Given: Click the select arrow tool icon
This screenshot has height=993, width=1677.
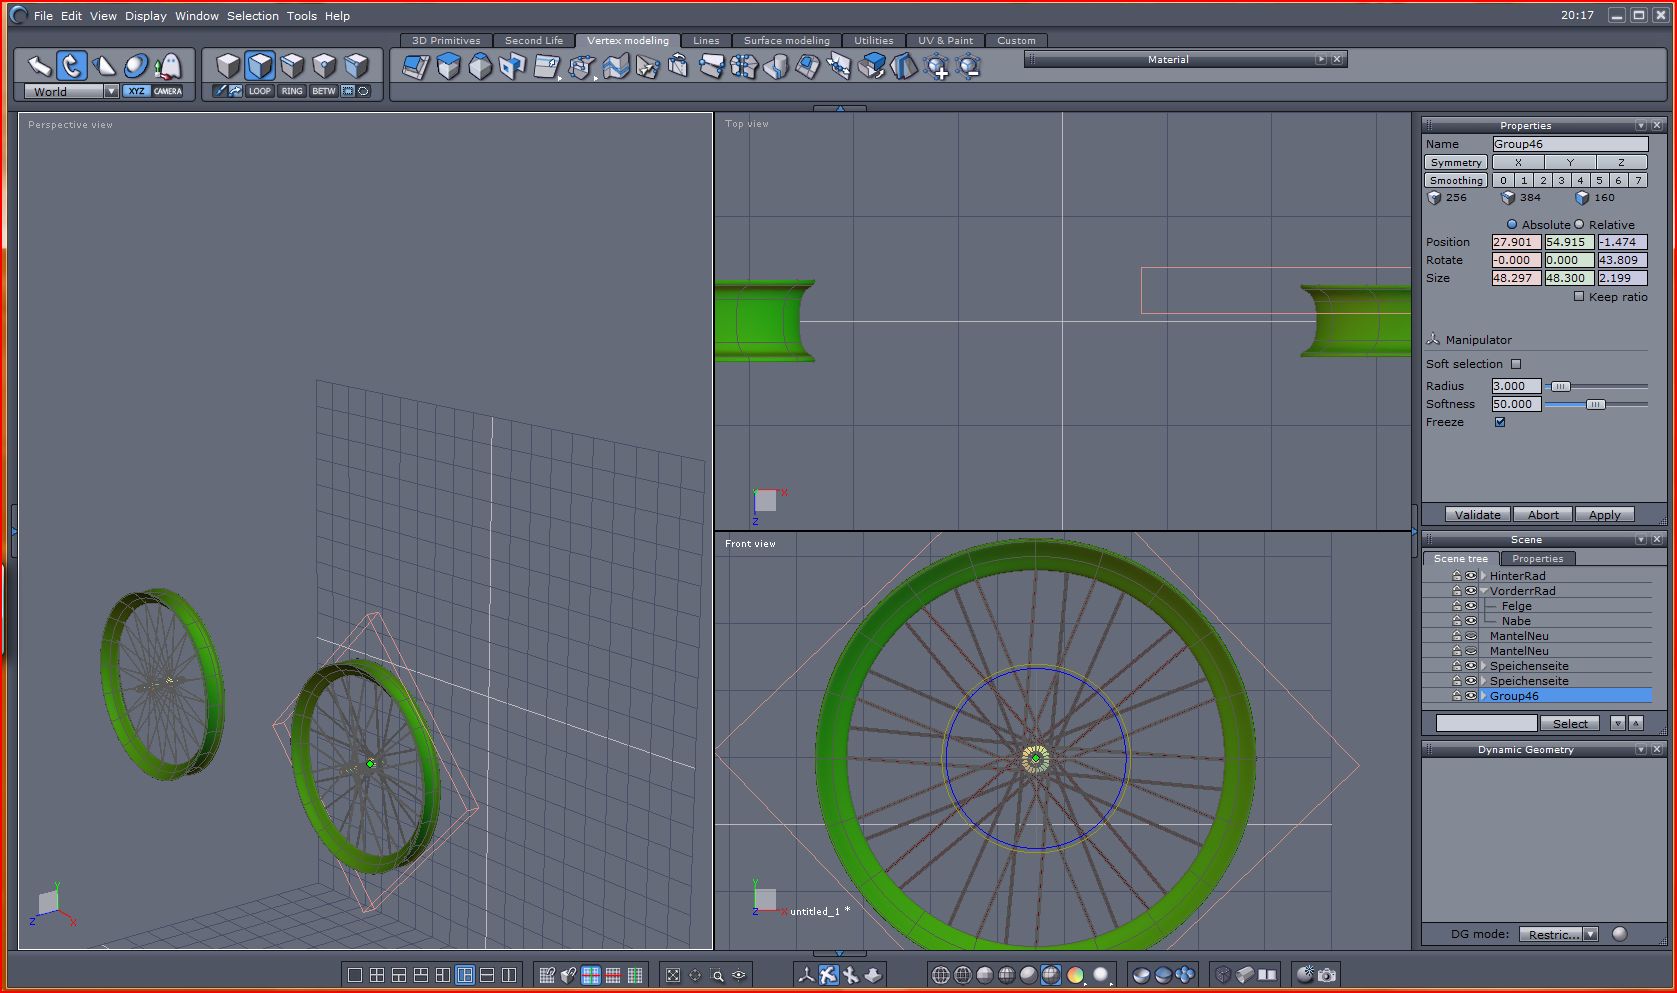Looking at the screenshot, I should pos(39,66).
